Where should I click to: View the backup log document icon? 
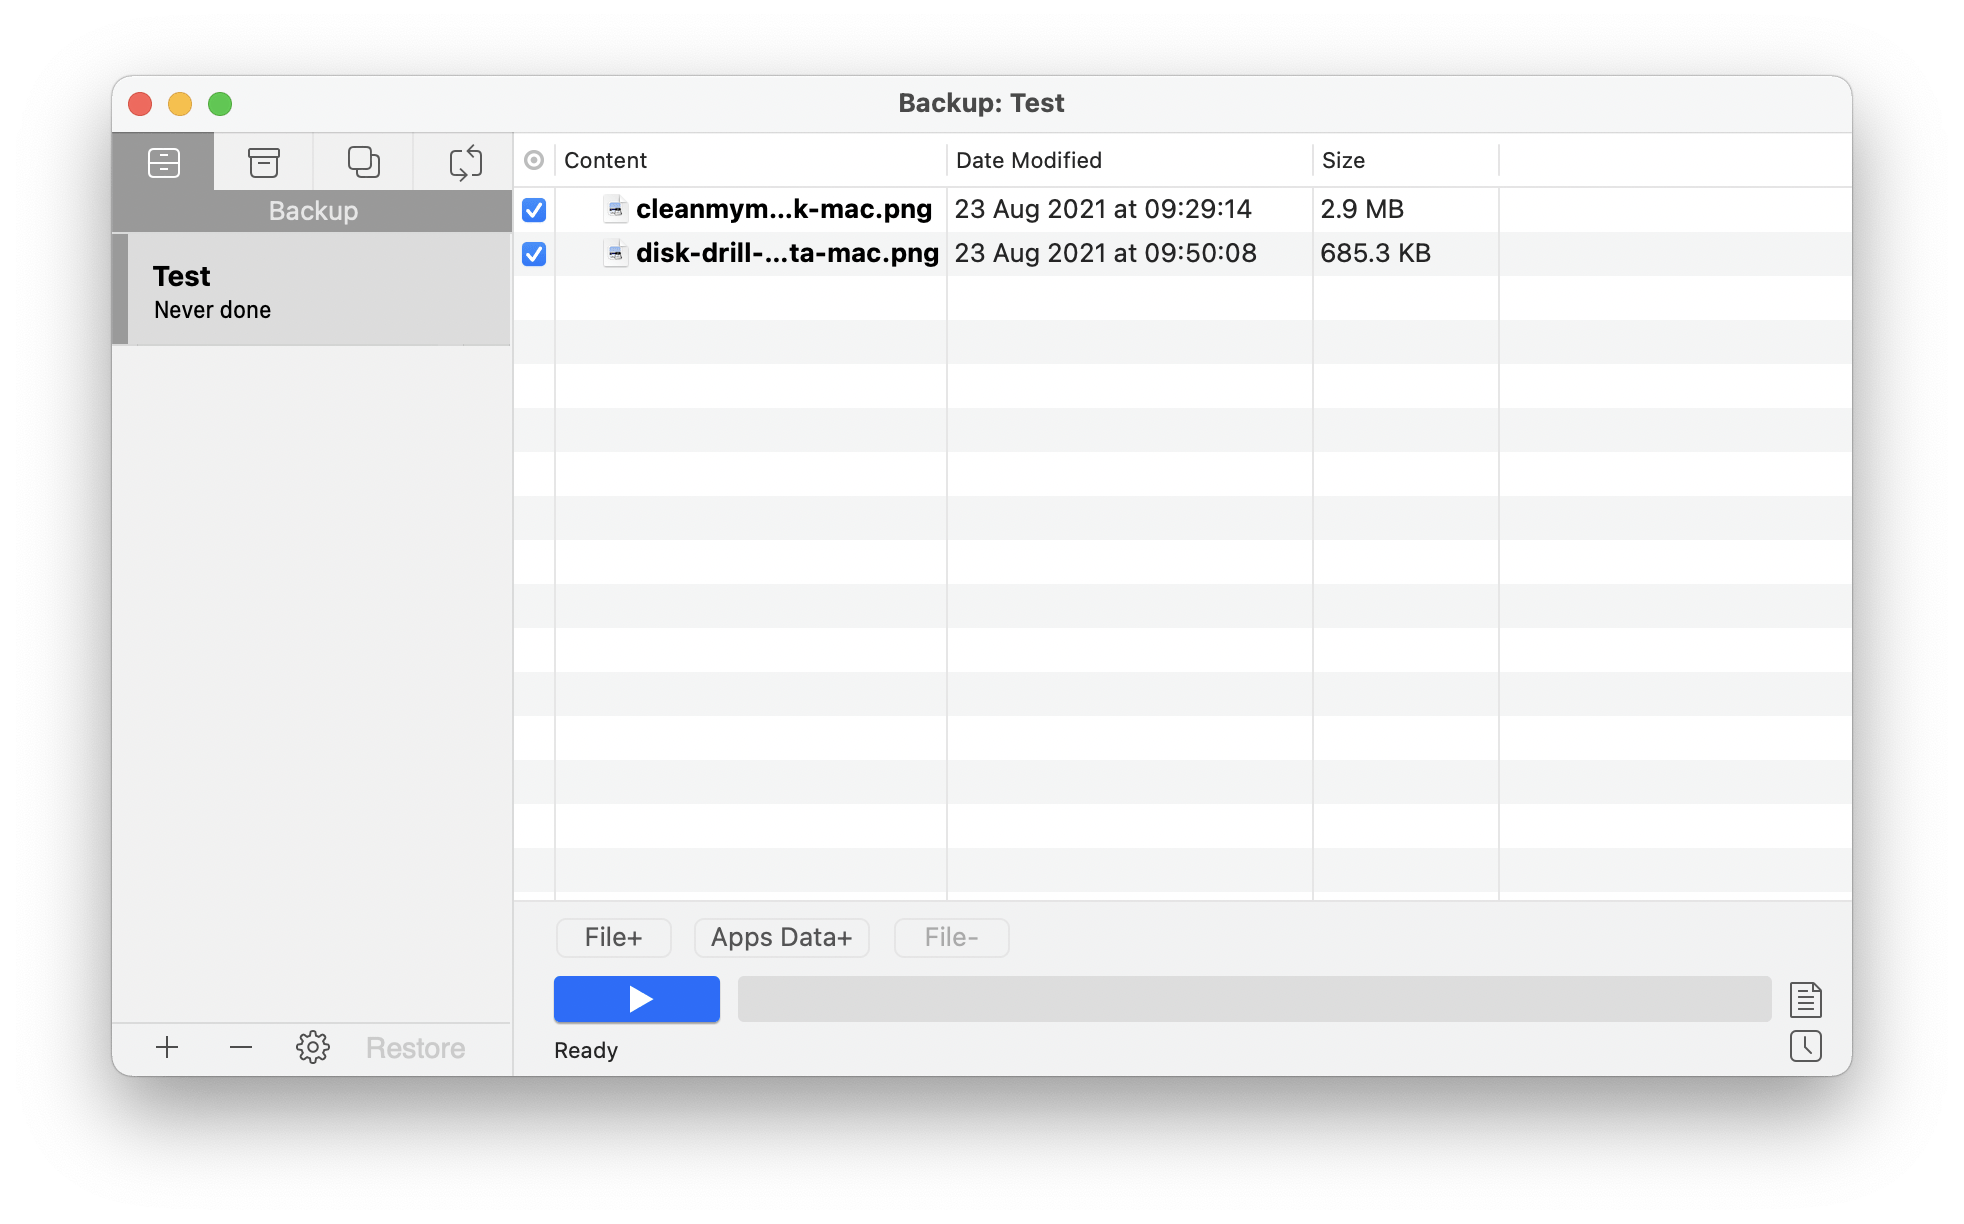click(1806, 998)
